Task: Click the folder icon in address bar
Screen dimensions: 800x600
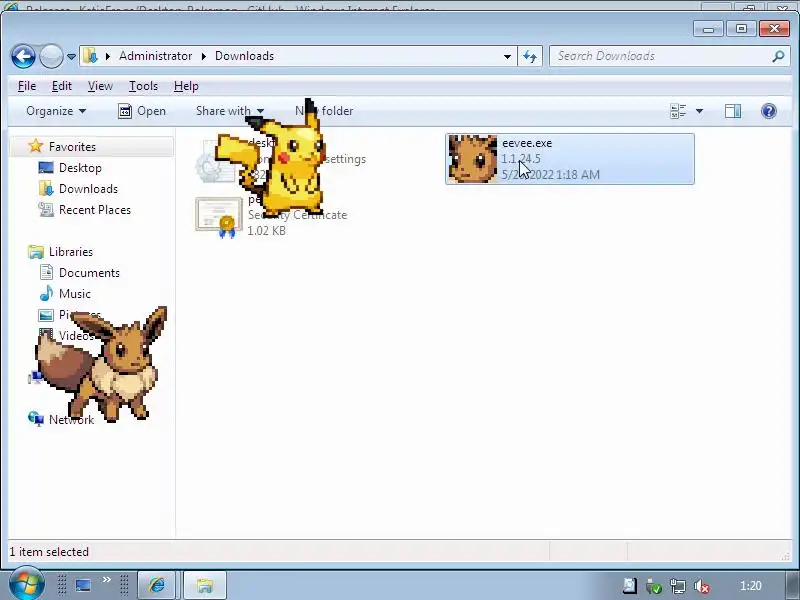Action: [x=90, y=56]
